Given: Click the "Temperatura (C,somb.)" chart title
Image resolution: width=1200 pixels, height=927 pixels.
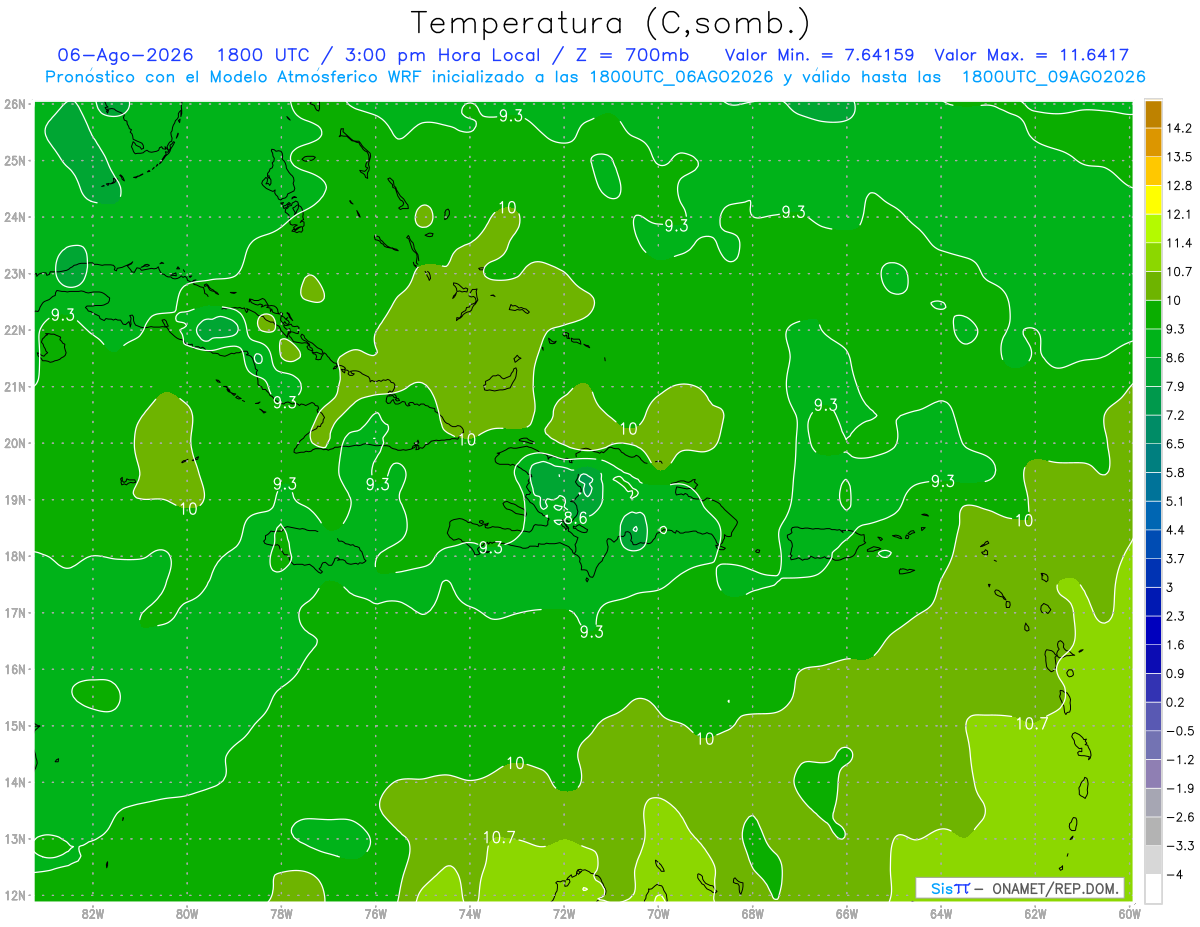Looking at the screenshot, I should coord(611,23).
